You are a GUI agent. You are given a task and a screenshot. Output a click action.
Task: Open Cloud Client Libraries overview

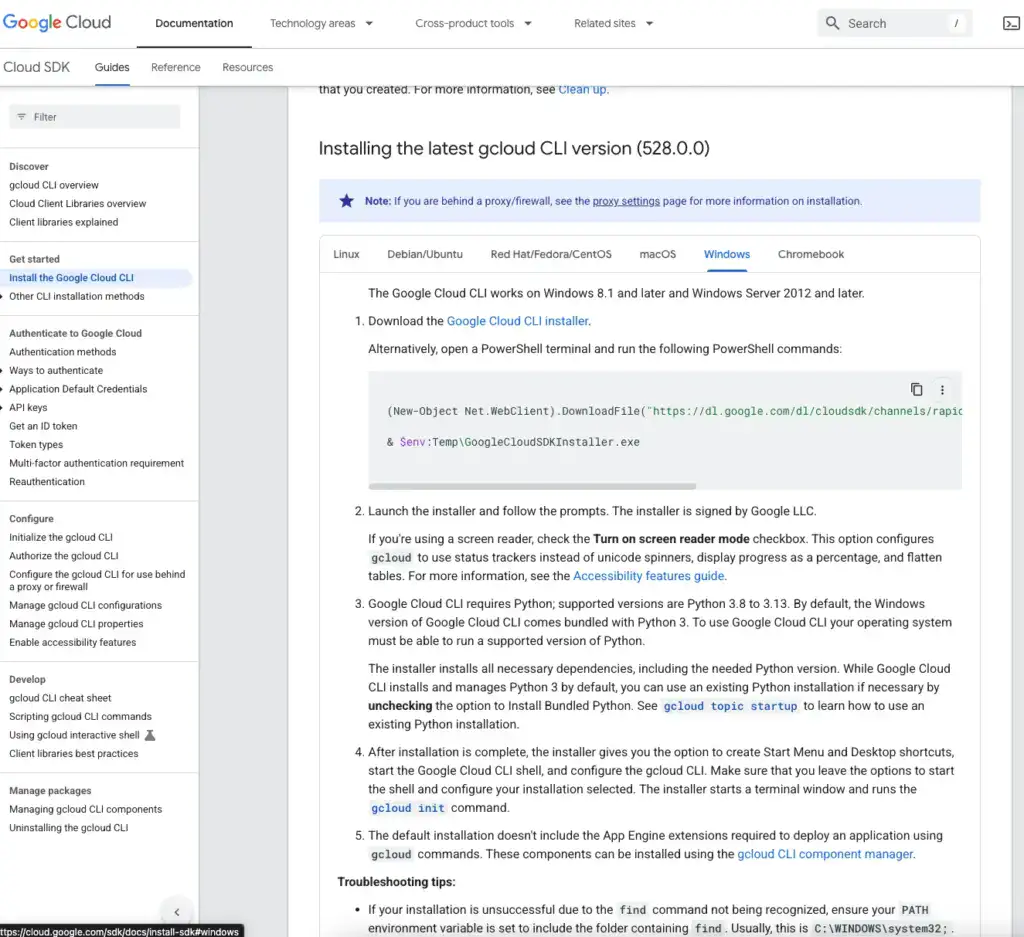[77, 204]
